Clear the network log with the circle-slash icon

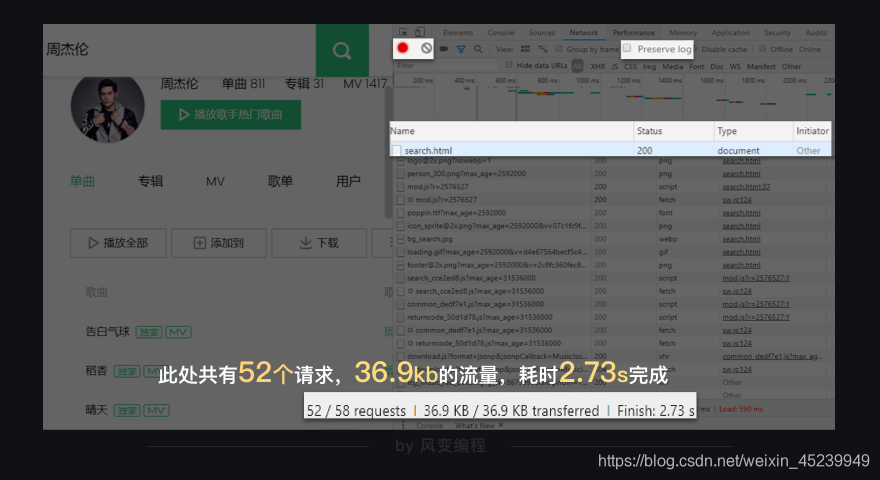click(x=426, y=48)
